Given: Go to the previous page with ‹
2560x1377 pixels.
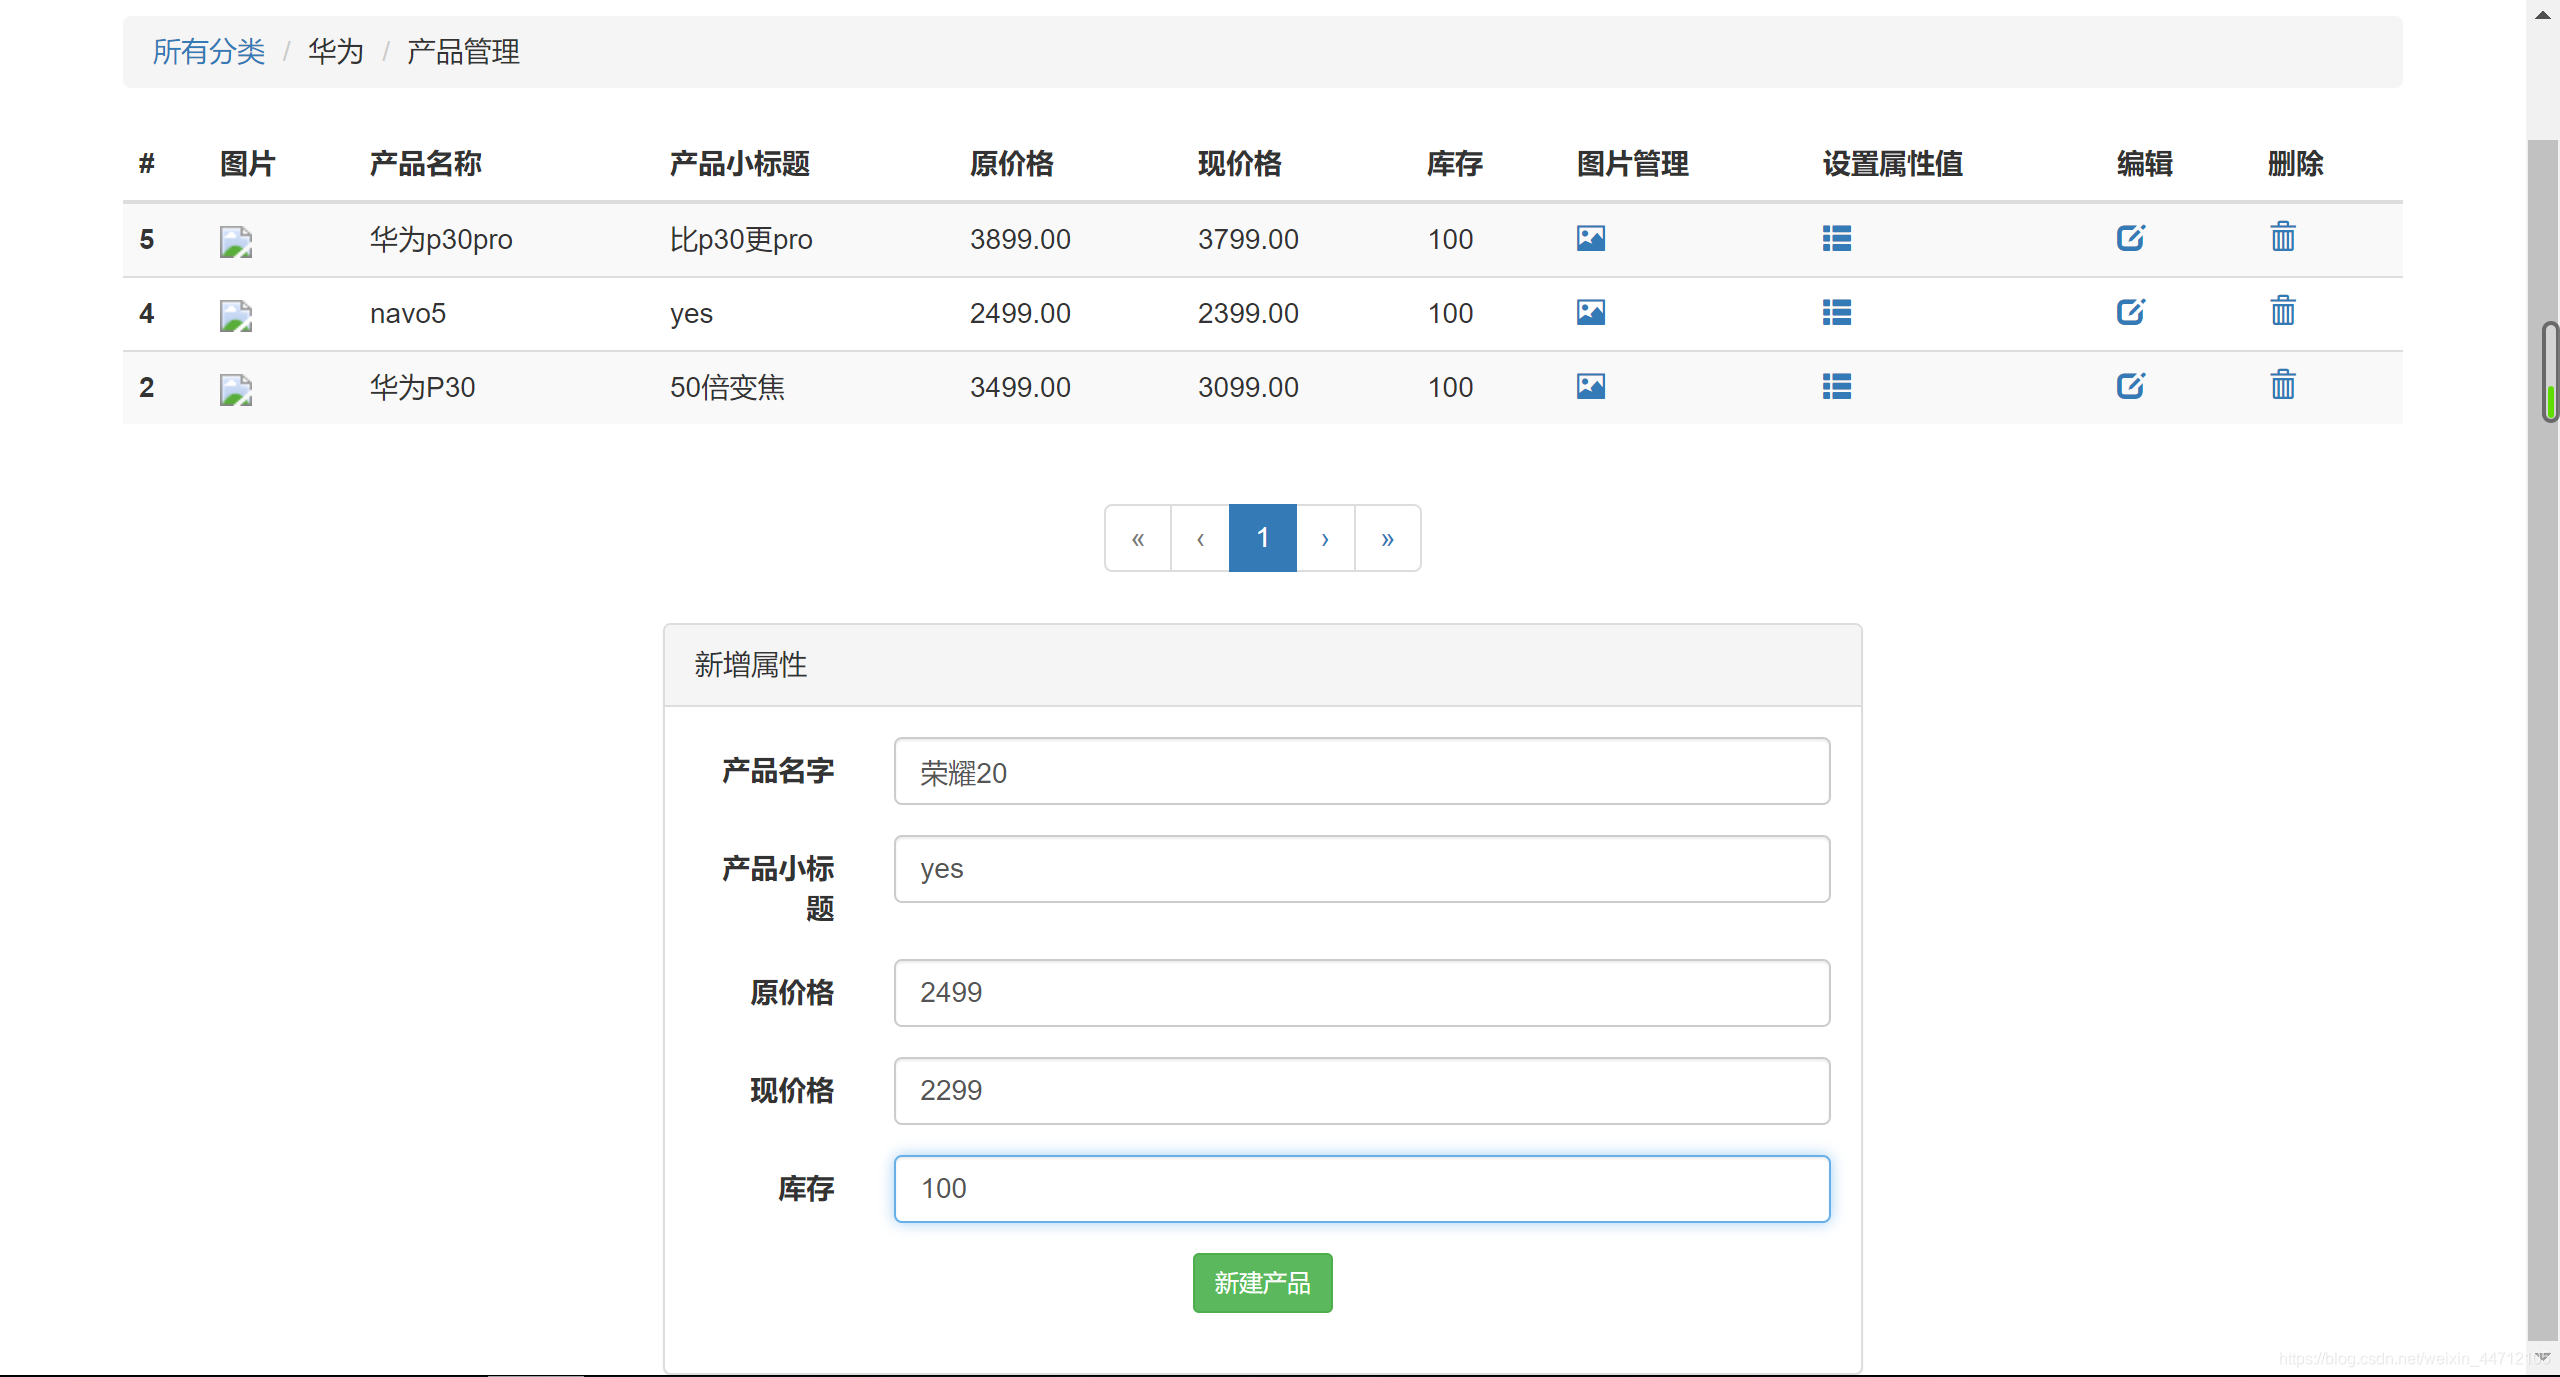Looking at the screenshot, I should tap(1200, 538).
